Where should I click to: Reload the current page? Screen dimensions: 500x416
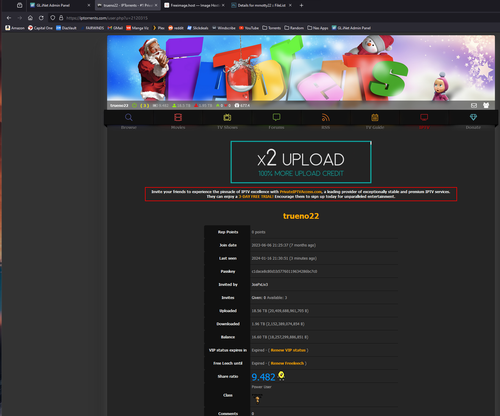coord(41,18)
